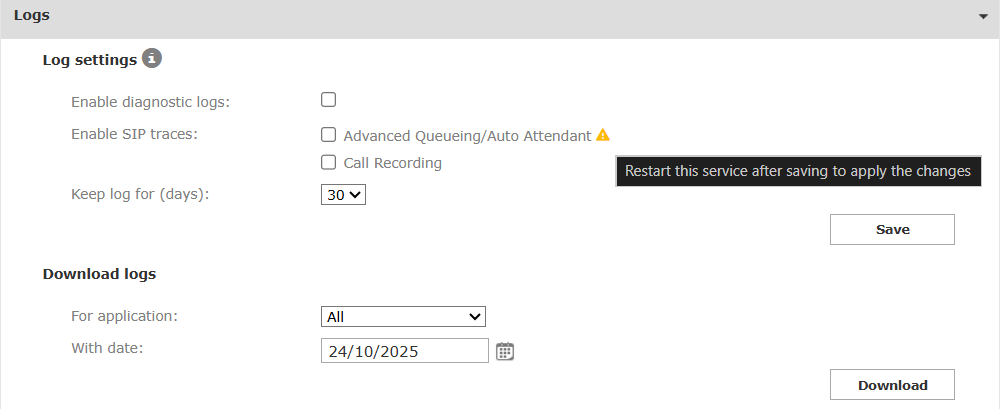Tick the Advanced Queueing/Auto Attendant checkbox

(x=328, y=135)
